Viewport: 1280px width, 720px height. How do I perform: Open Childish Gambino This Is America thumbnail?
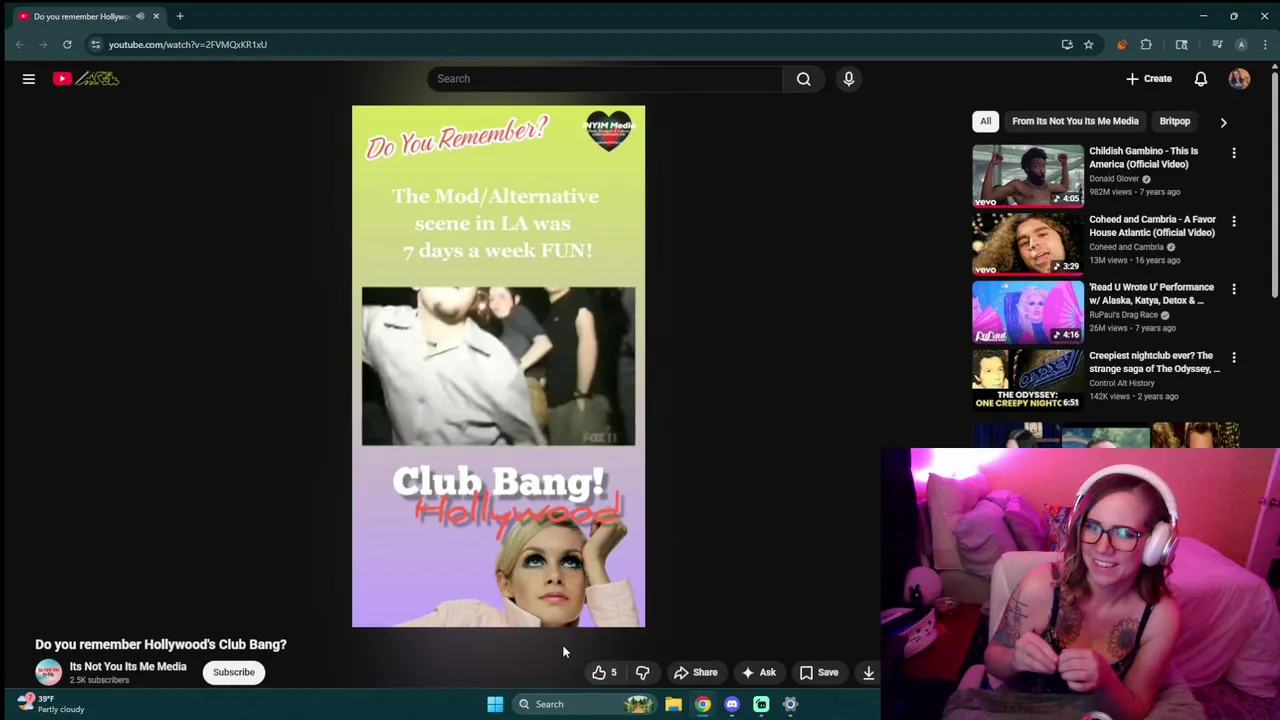click(1028, 175)
